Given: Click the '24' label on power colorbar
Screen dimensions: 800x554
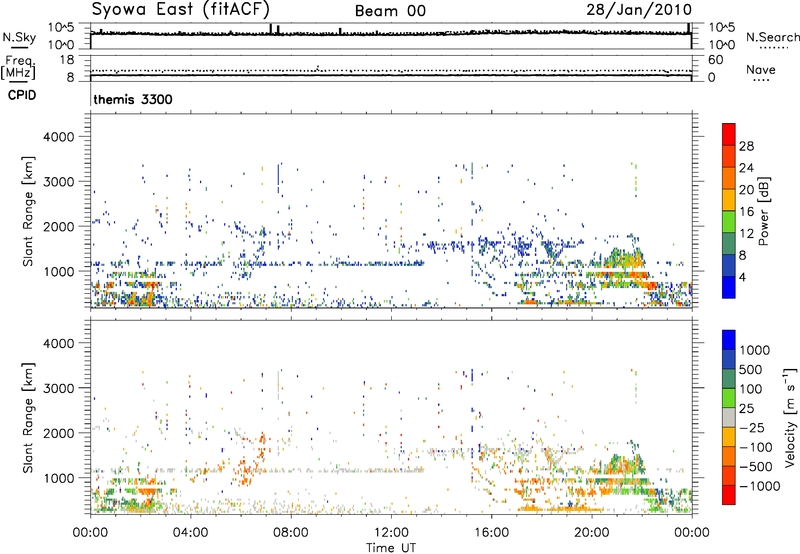Looking at the screenshot, I should [x=746, y=168].
